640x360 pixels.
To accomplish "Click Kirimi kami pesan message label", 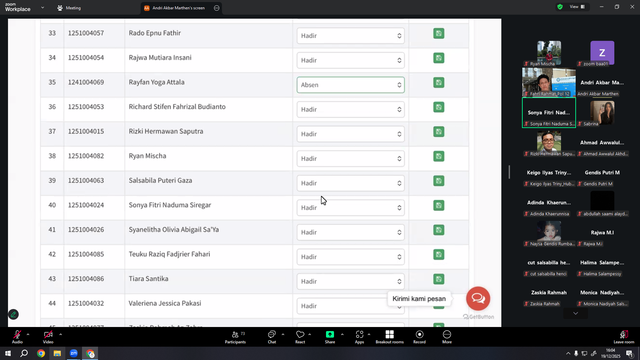I will 419,299.
